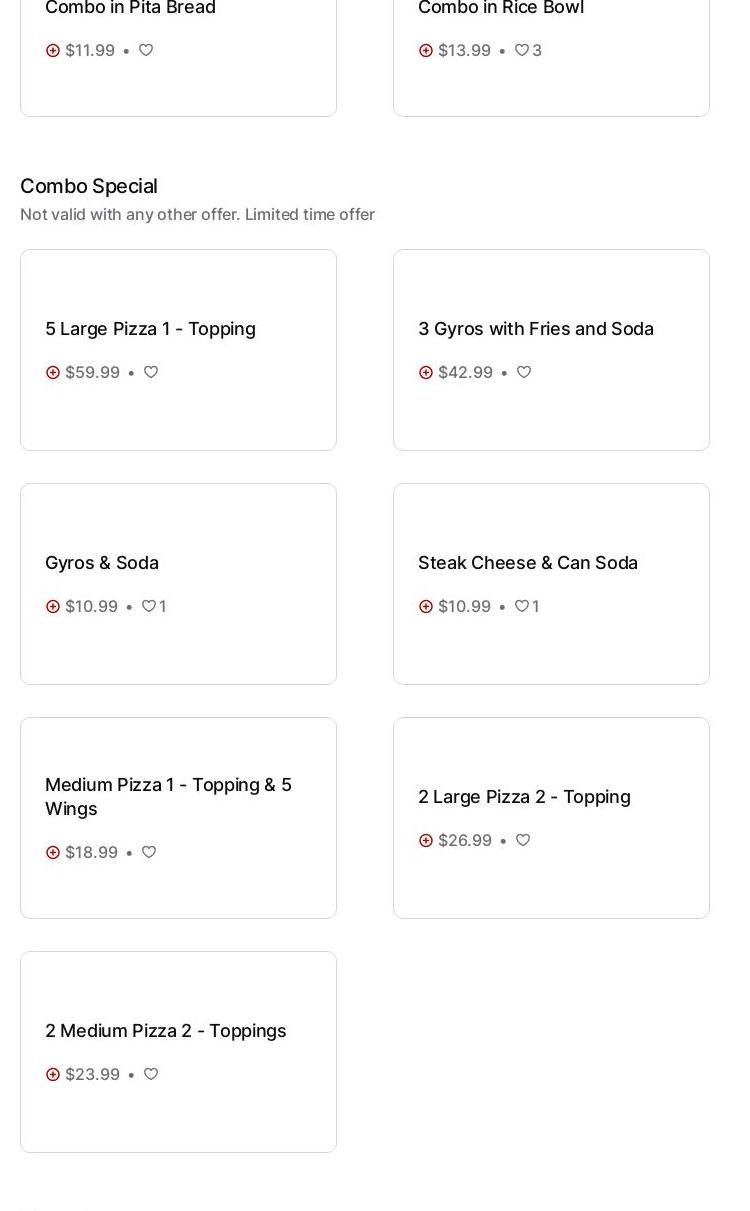The height and width of the screenshot is (1211, 750).
Task: Add Combo in Pita Bread to cart
Action: click(x=53, y=50)
